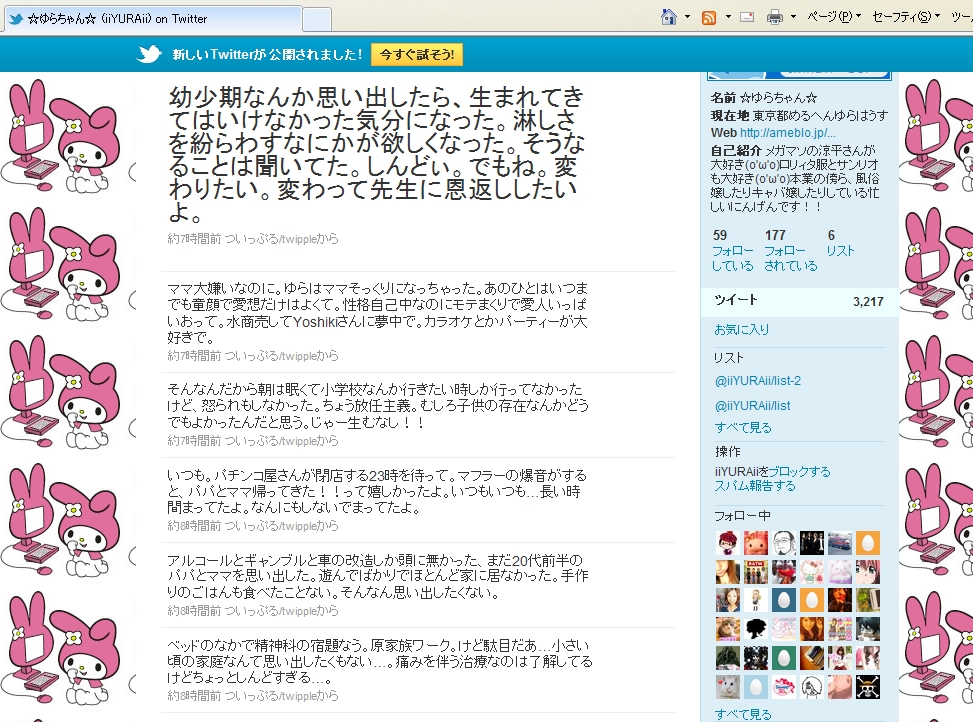The image size is (973, 722).
Task: Click the tweet starting いつも。パチンコ屋さん
Action: click(x=376, y=491)
